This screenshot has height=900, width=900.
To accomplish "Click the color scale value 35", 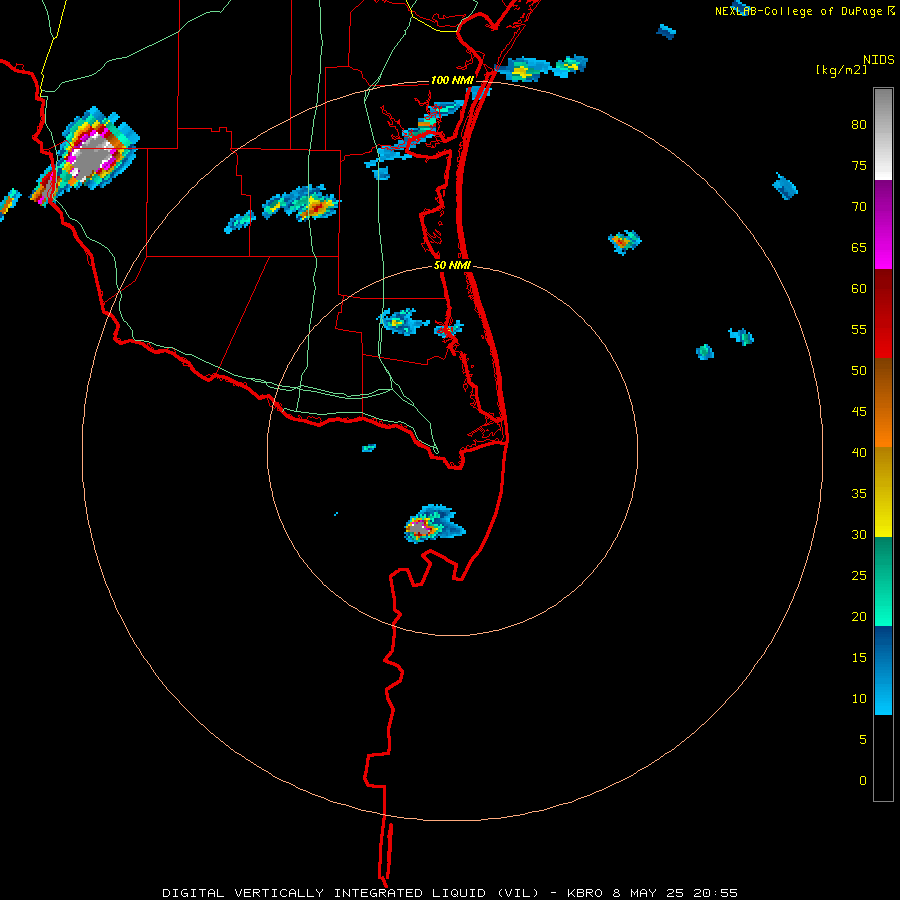I will [859, 494].
